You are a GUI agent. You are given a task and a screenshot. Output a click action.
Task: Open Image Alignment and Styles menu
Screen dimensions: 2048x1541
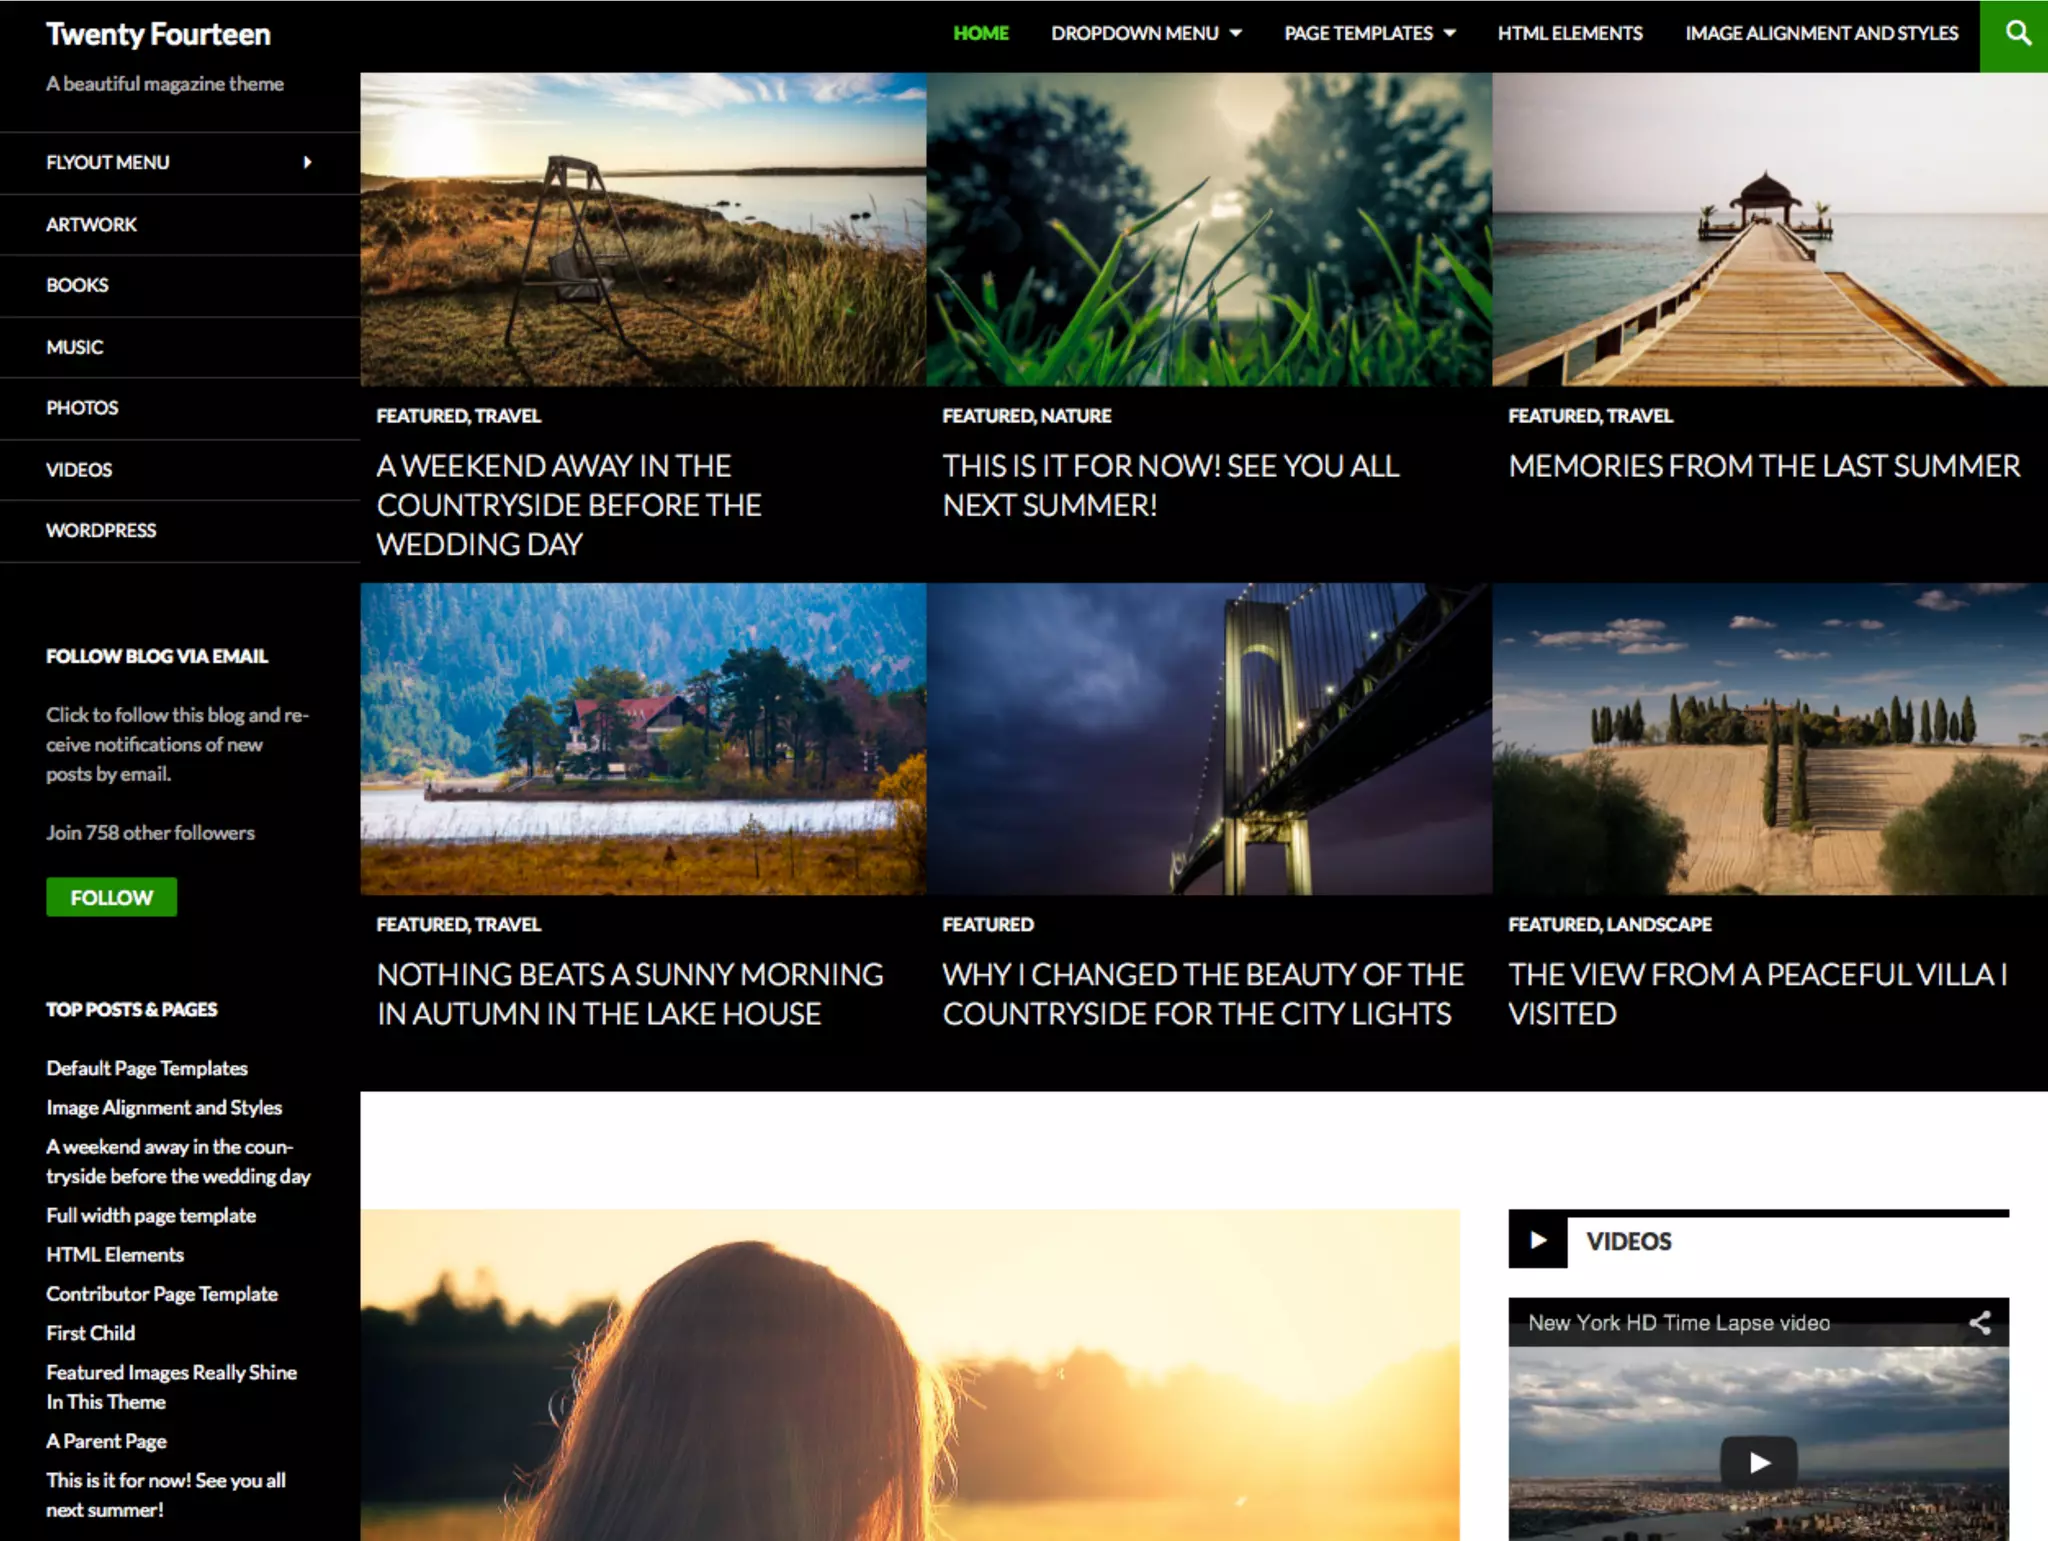pos(1821,33)
